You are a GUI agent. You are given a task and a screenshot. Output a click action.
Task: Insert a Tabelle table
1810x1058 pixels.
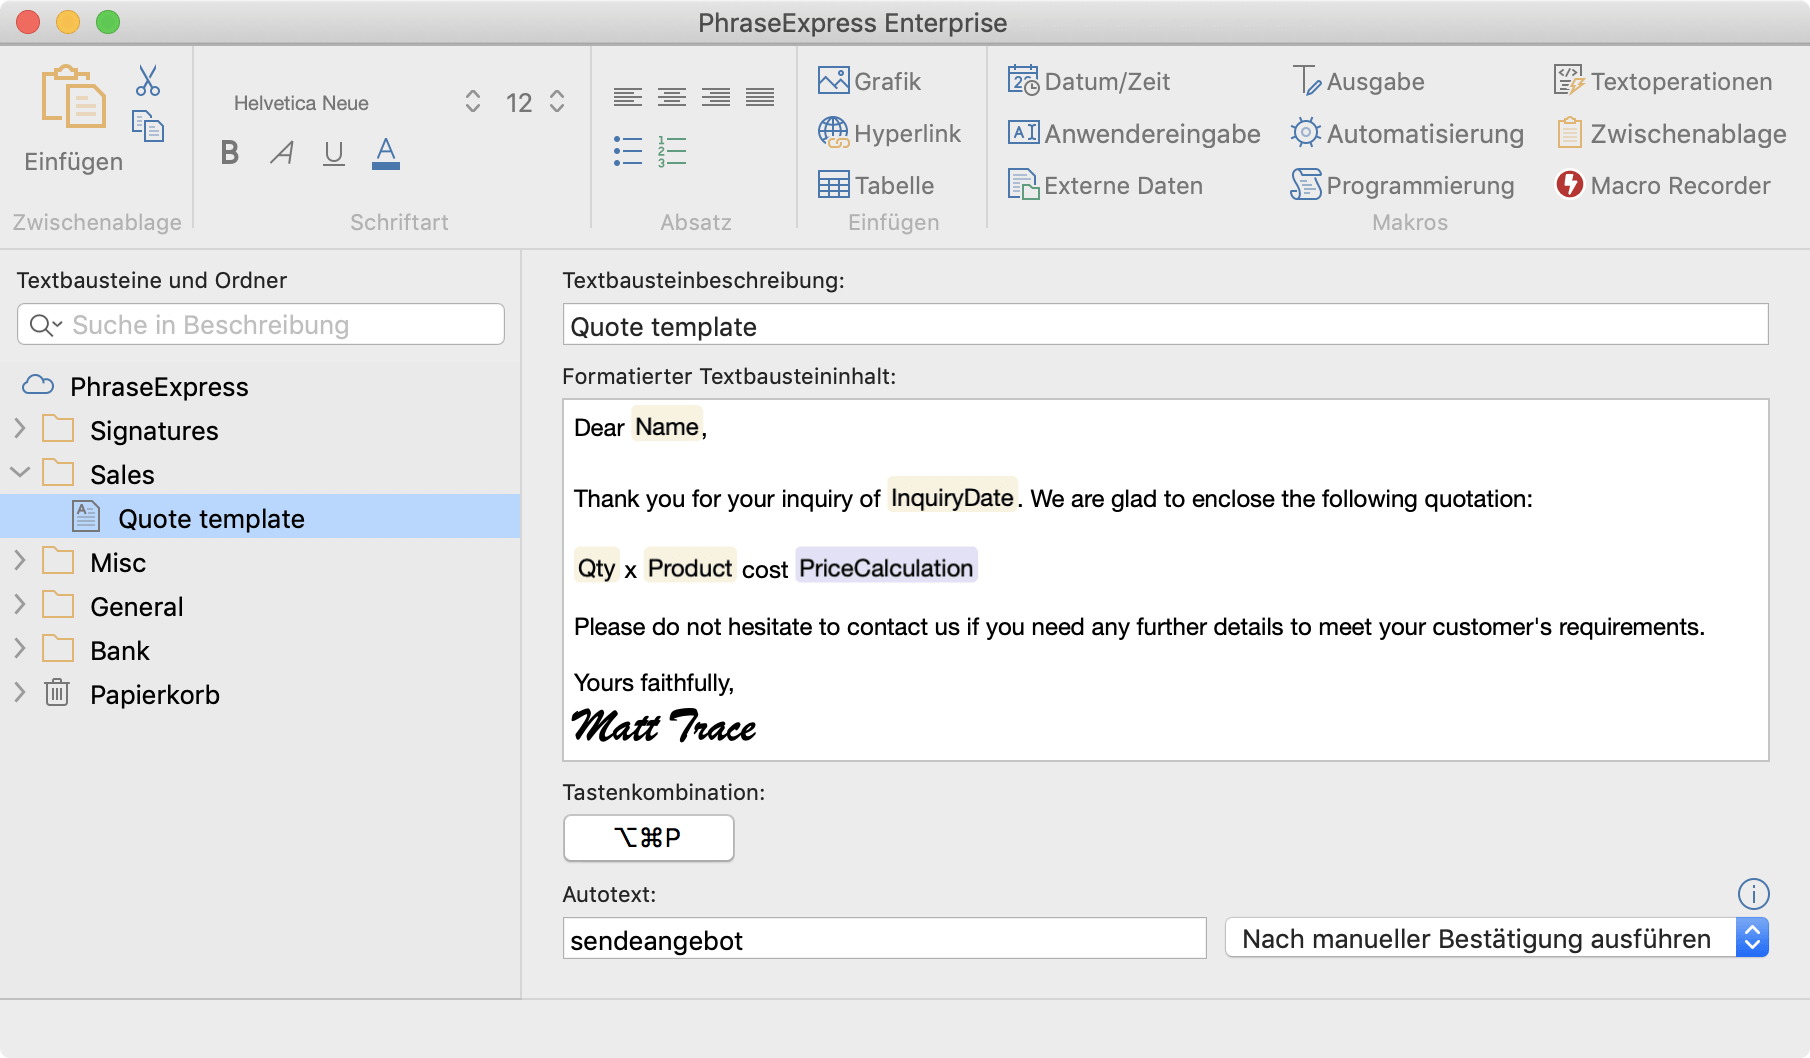876,185
